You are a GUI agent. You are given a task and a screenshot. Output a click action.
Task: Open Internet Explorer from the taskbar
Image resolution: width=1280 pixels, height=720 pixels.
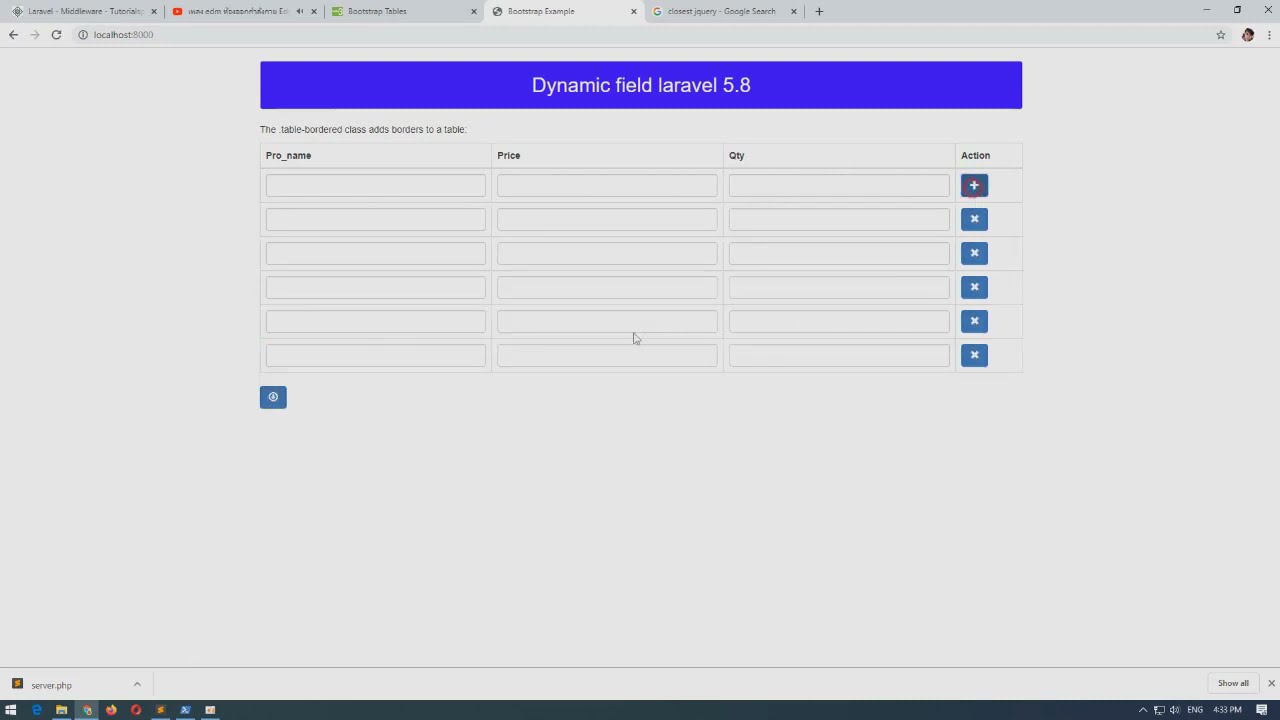(37, 710)
